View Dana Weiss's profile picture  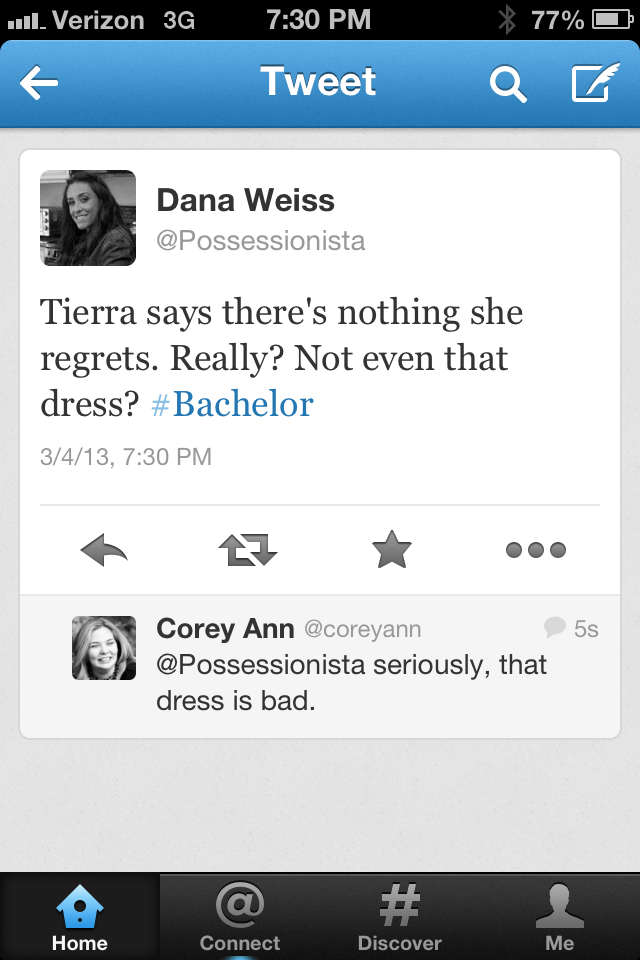click(88, 218)
